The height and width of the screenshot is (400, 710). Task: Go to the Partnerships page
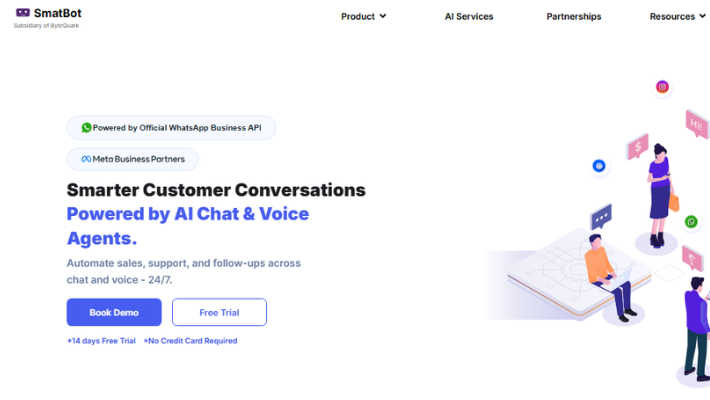574,16
